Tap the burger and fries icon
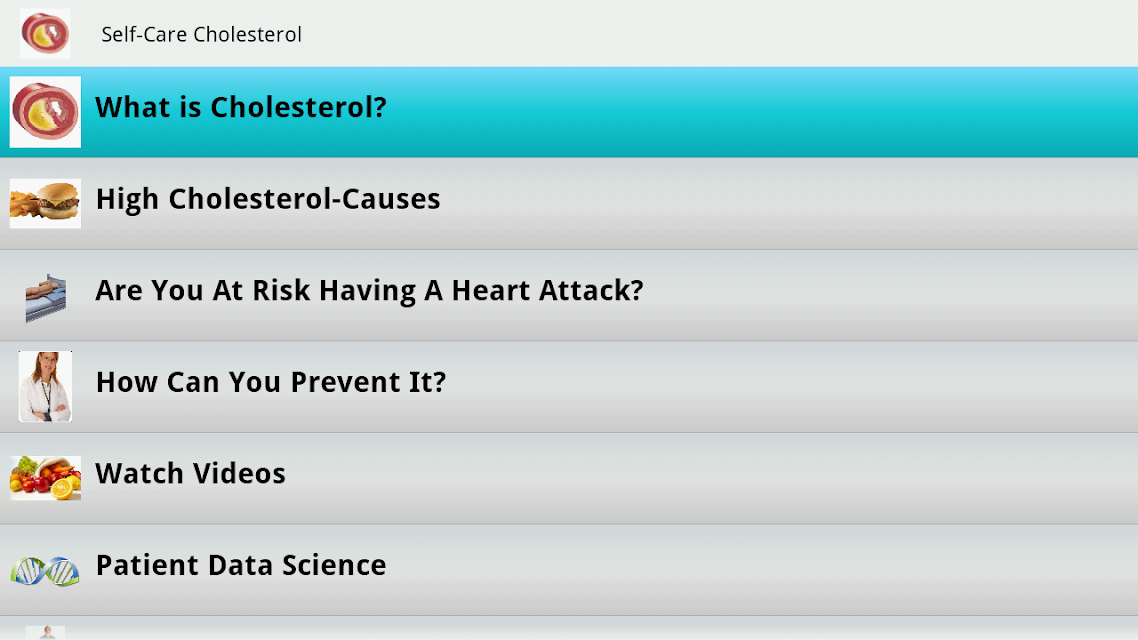The width and height of the screenshot is (1138, 640). coord(45,203)
